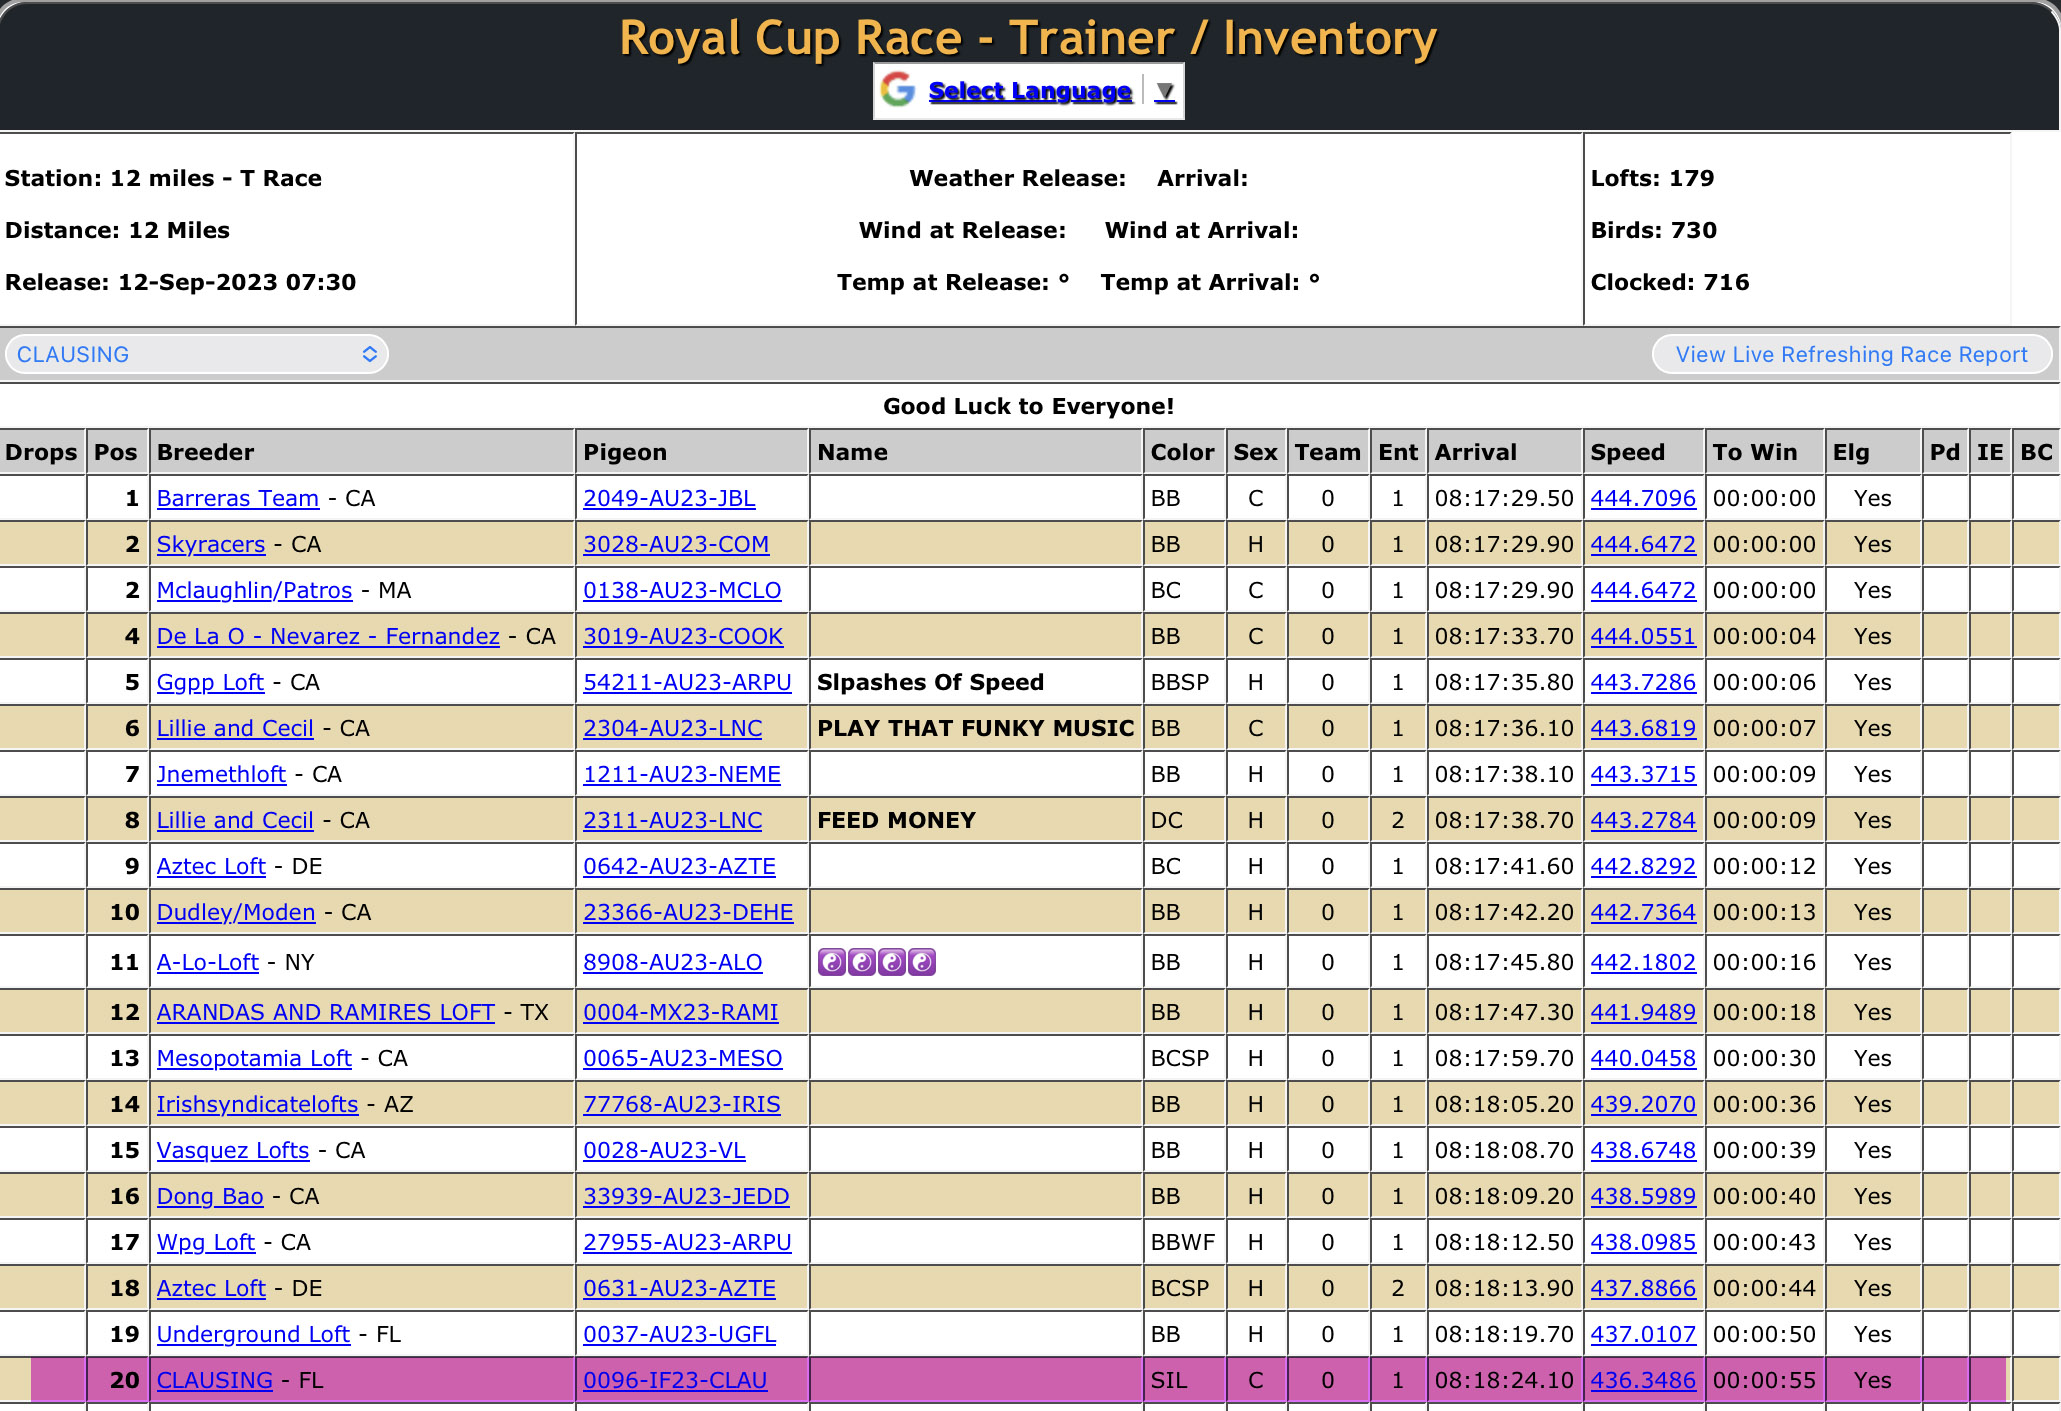Screen dimensions: 2061x1411
Task: Click the last purple yin-yang icon
Action: pyautogui.click(x=922, y=962)
